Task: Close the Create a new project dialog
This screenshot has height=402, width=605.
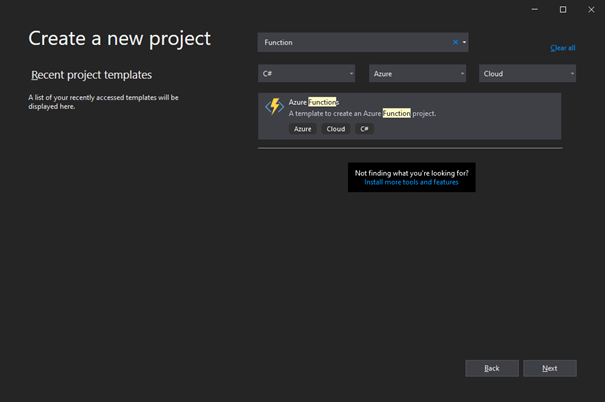Action: coord(590,9)
